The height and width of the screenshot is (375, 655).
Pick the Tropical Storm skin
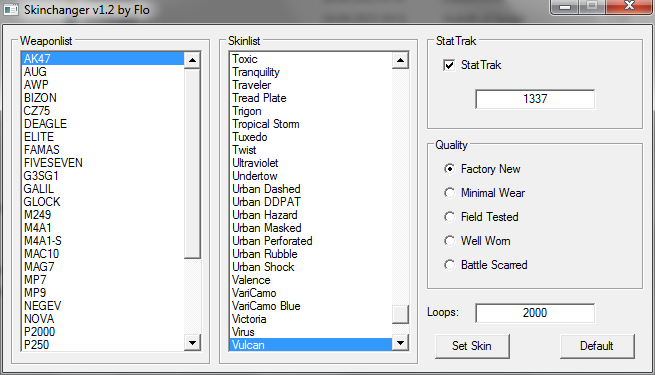tap(311, 124)
